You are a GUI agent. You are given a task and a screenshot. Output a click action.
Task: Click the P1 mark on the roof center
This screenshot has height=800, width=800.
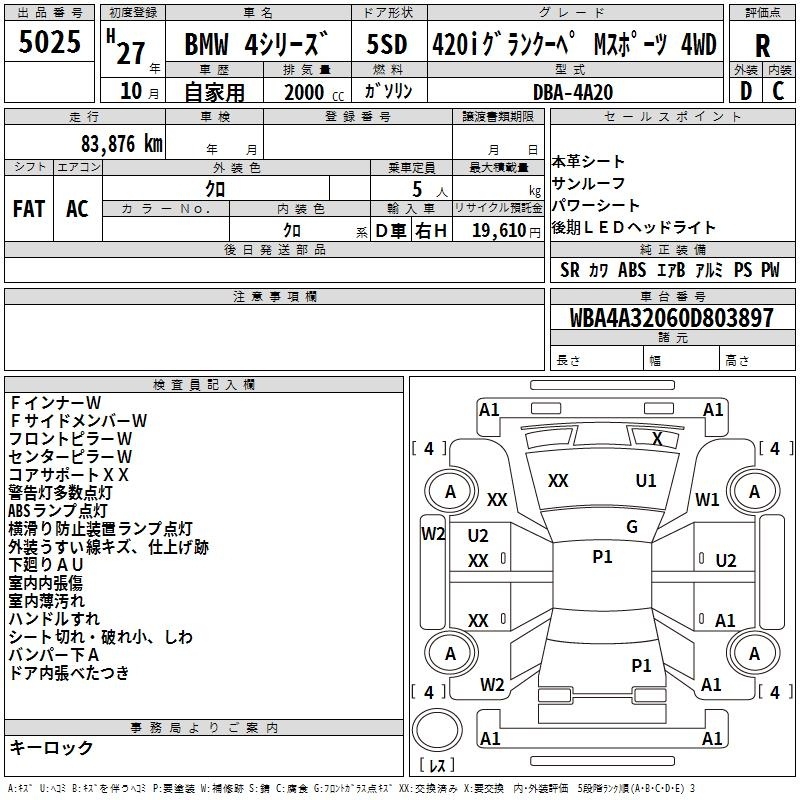click(602, 557)
